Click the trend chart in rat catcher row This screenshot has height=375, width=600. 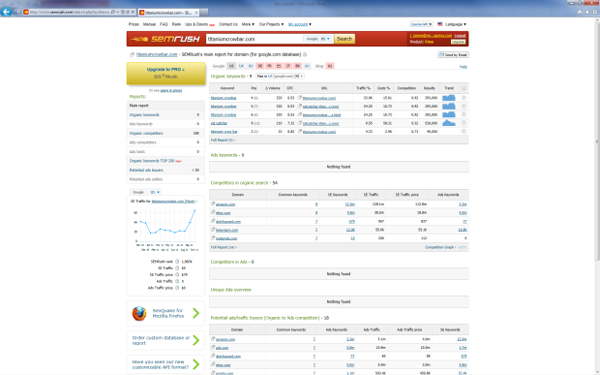(x=448, y=123)
